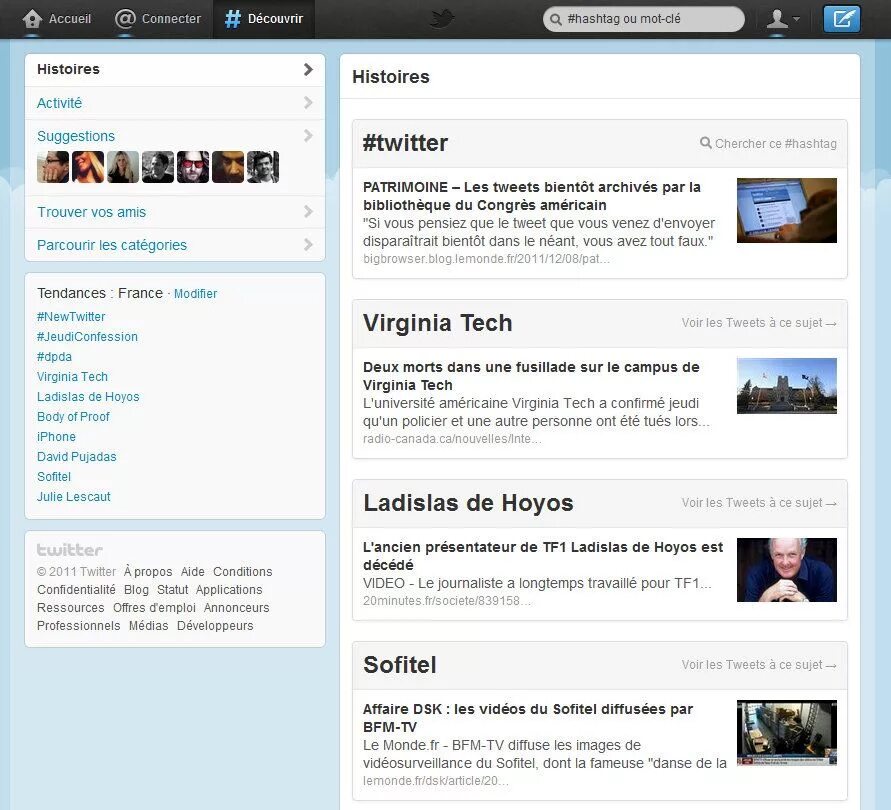Screen dimensions: 891x810
Task: Click the Sofitel surveillance video thumbnail
Action: tap(786, 733)
